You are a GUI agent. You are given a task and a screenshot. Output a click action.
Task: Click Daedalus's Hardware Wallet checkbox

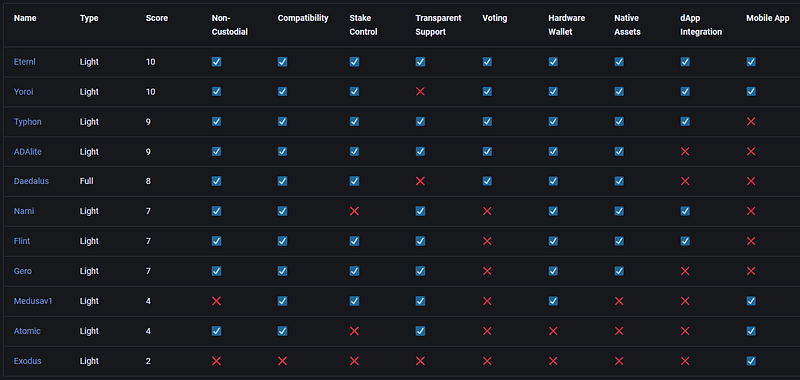(x=553, y=181)
